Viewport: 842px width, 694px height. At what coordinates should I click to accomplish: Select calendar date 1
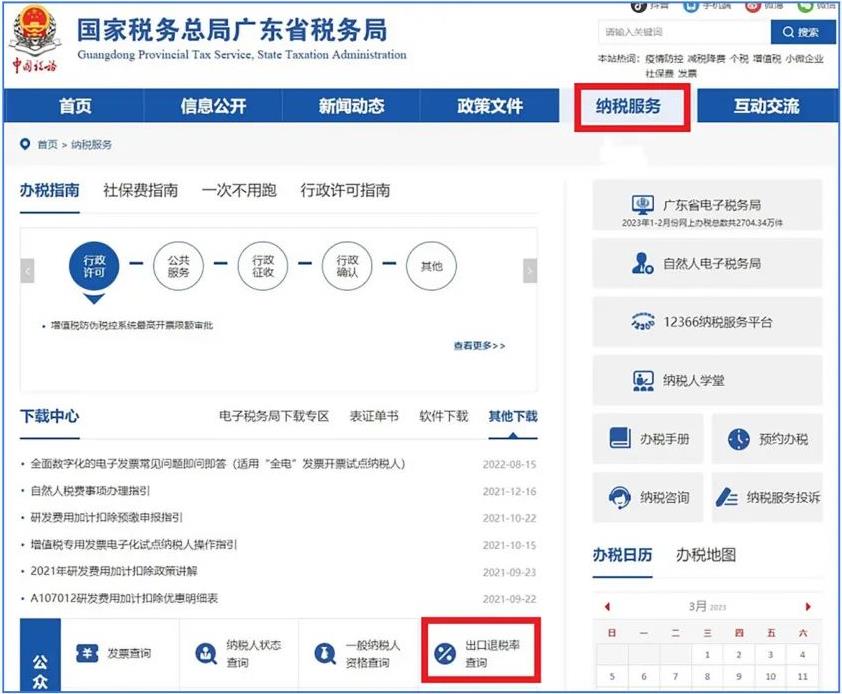point(707,654)
